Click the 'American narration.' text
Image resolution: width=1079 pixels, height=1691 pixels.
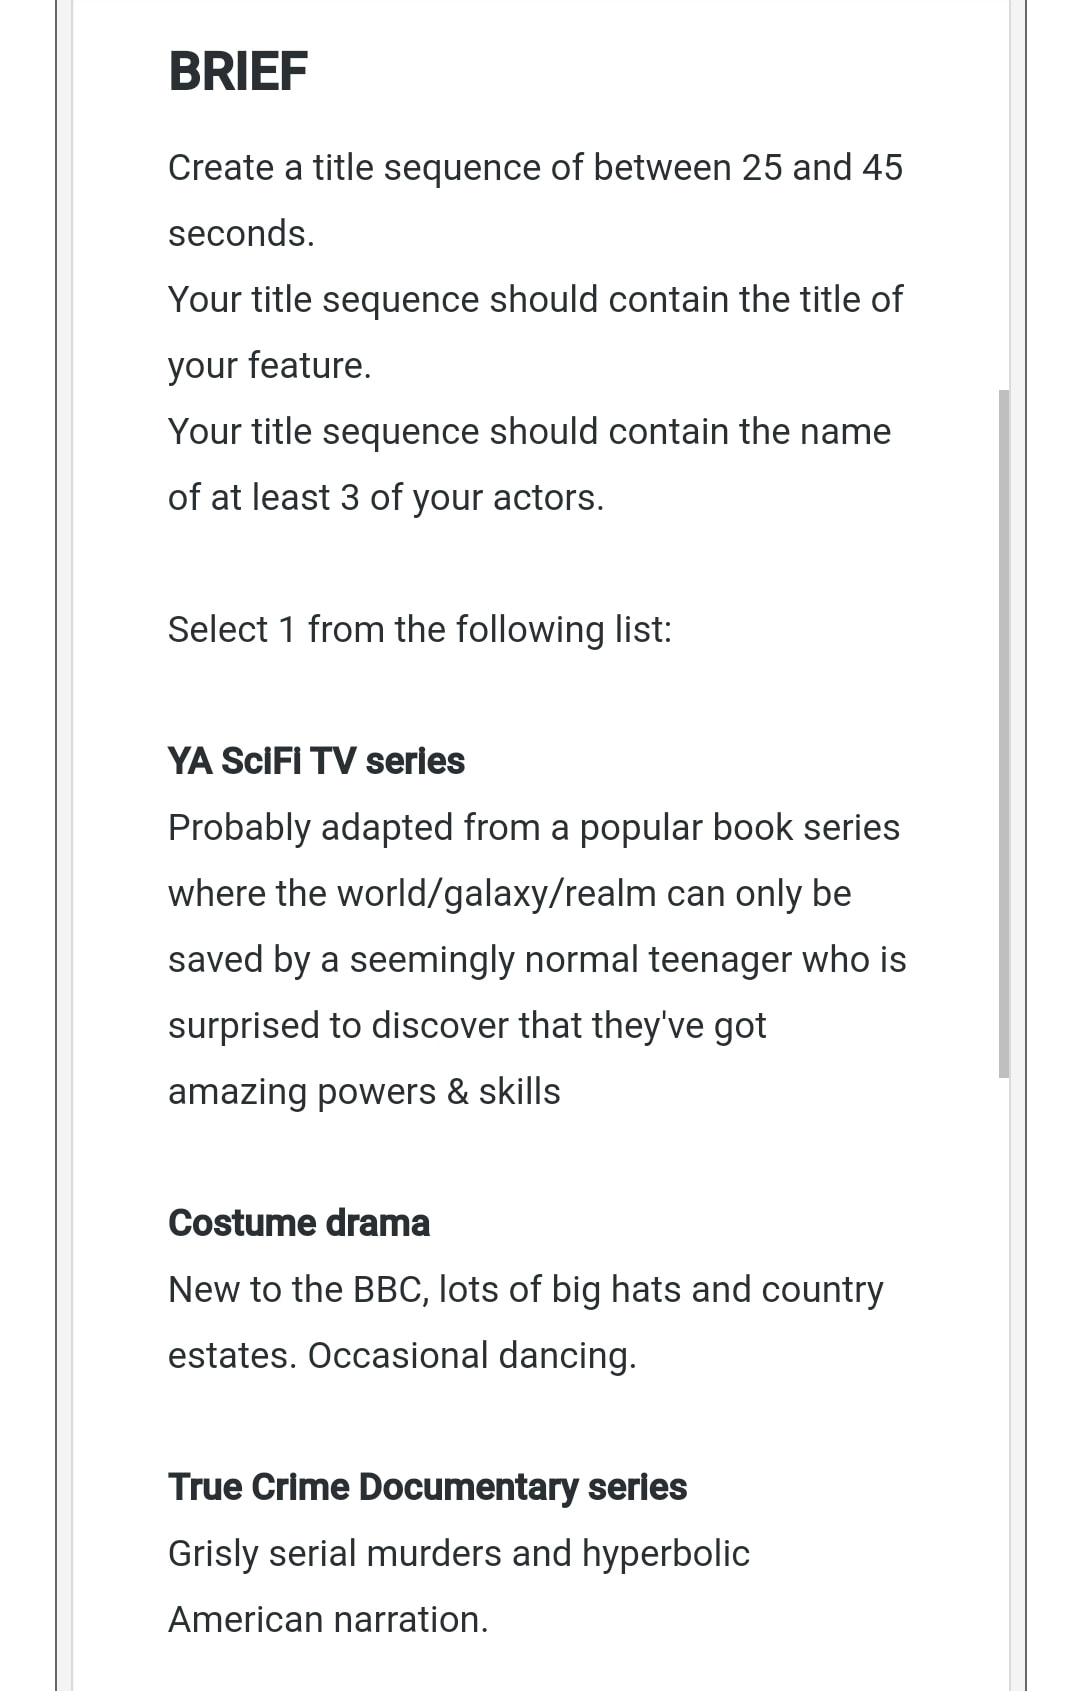[x=328, y=1619]
